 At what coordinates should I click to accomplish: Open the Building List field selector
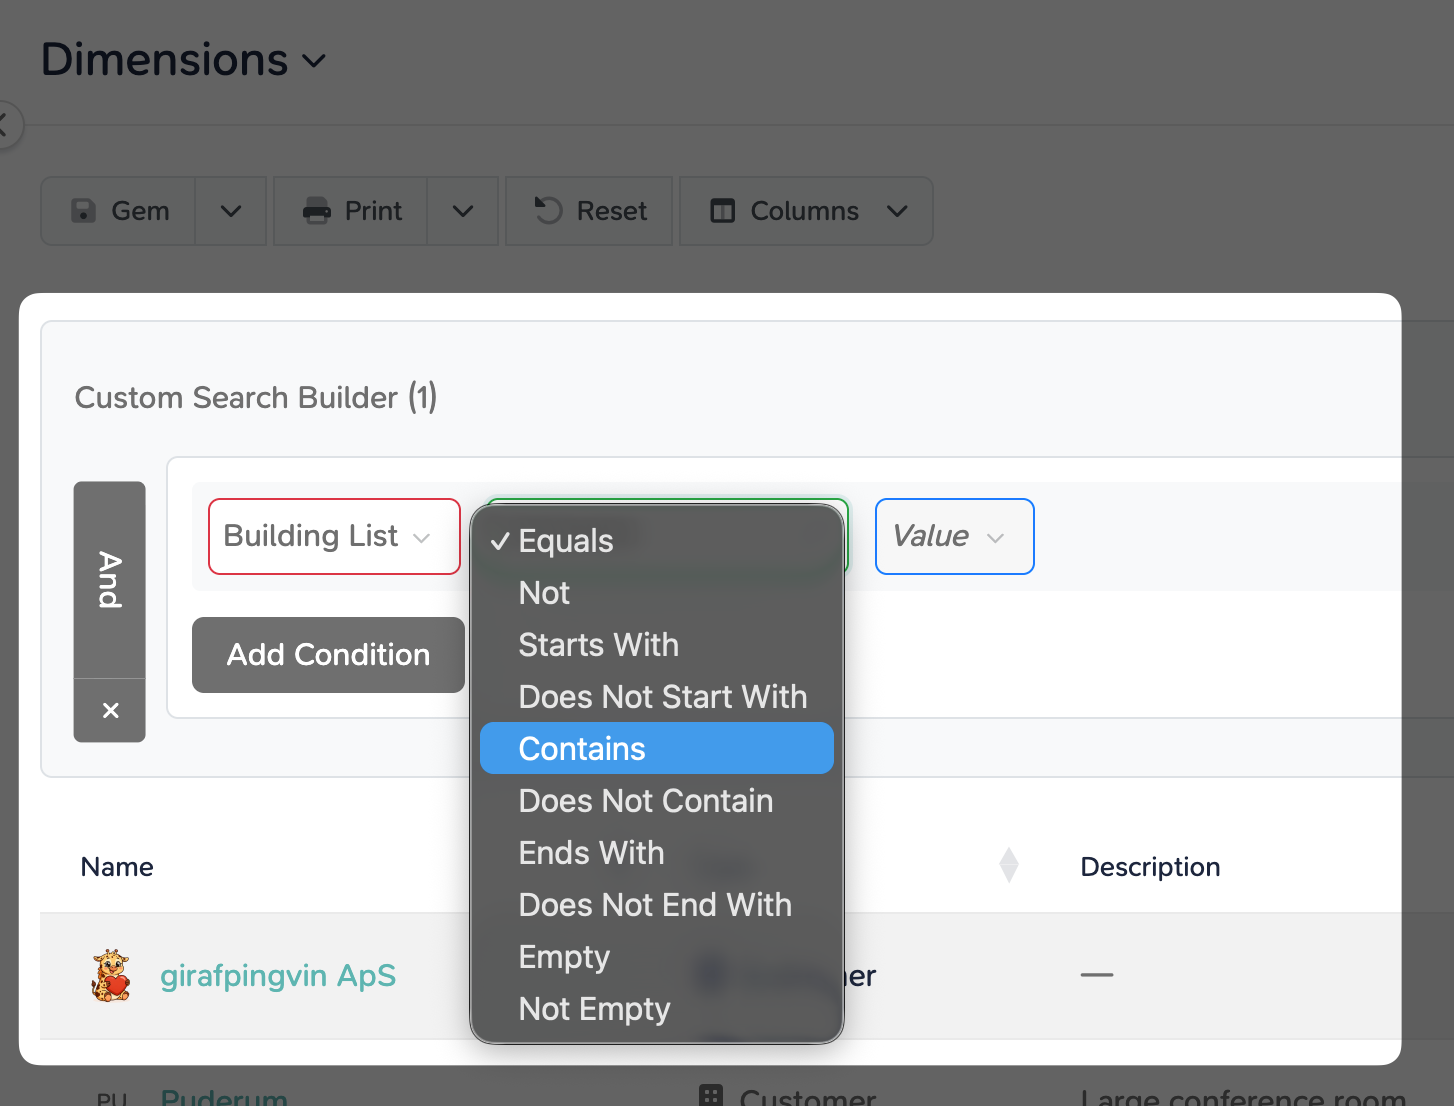(x=334, y=537)
